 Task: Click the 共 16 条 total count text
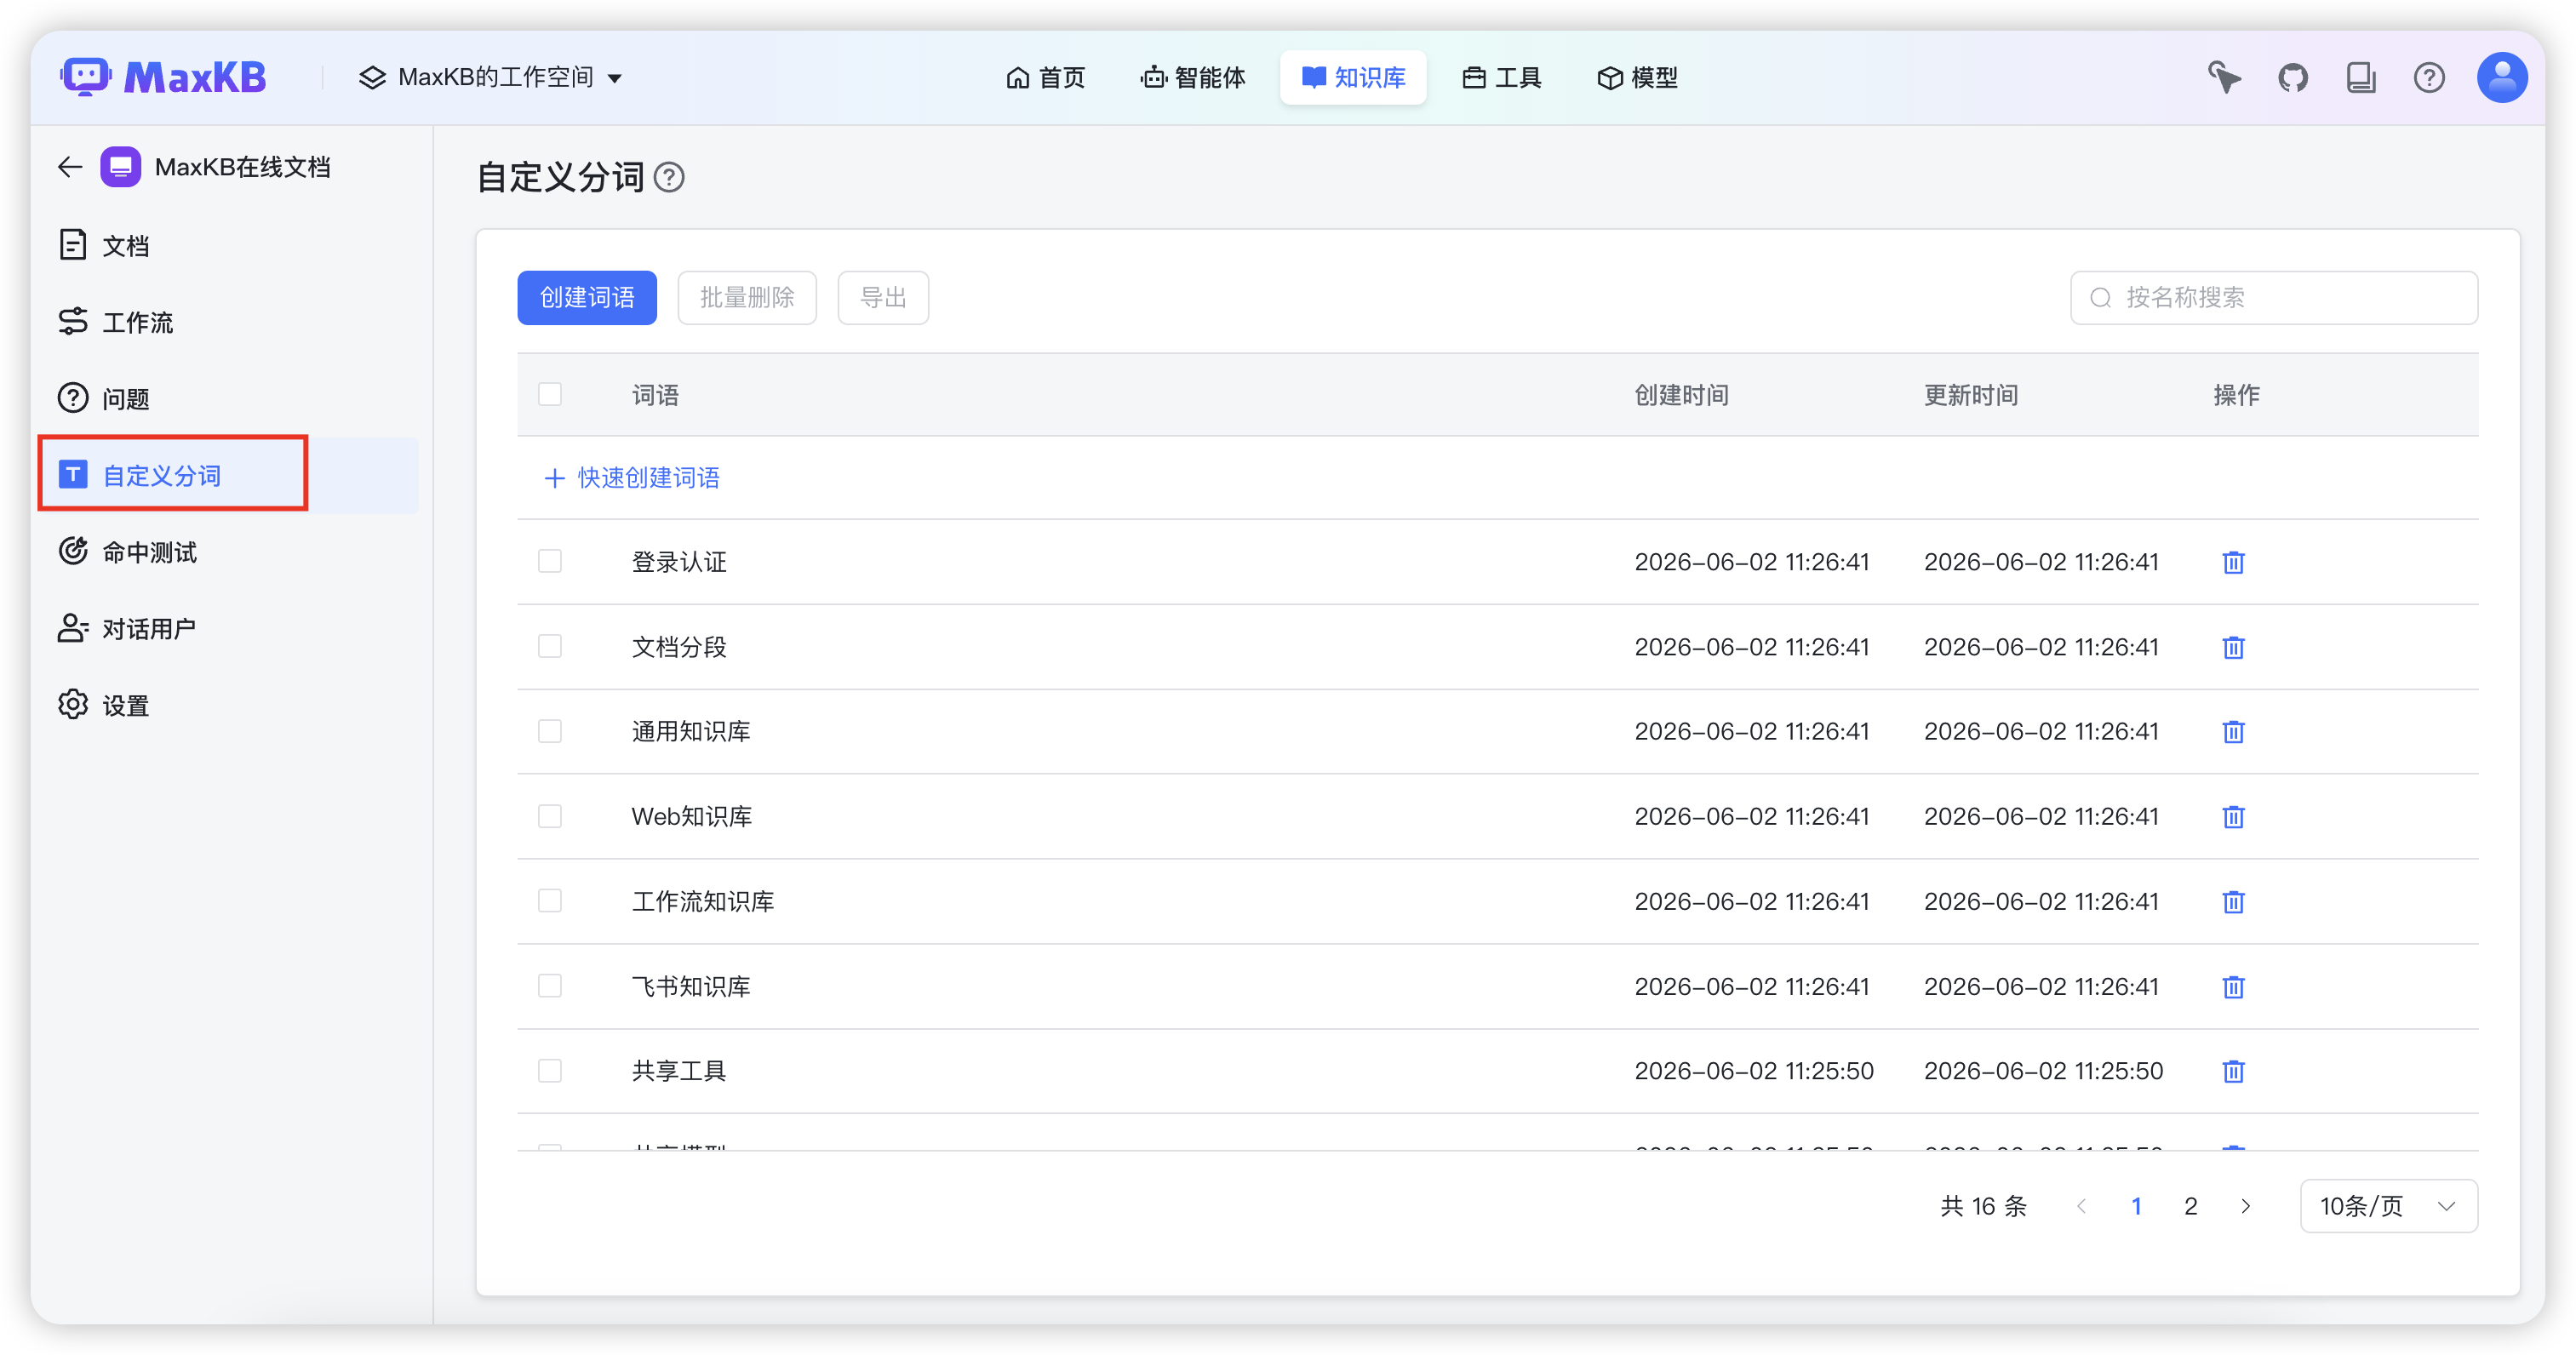point(1983,1206)
